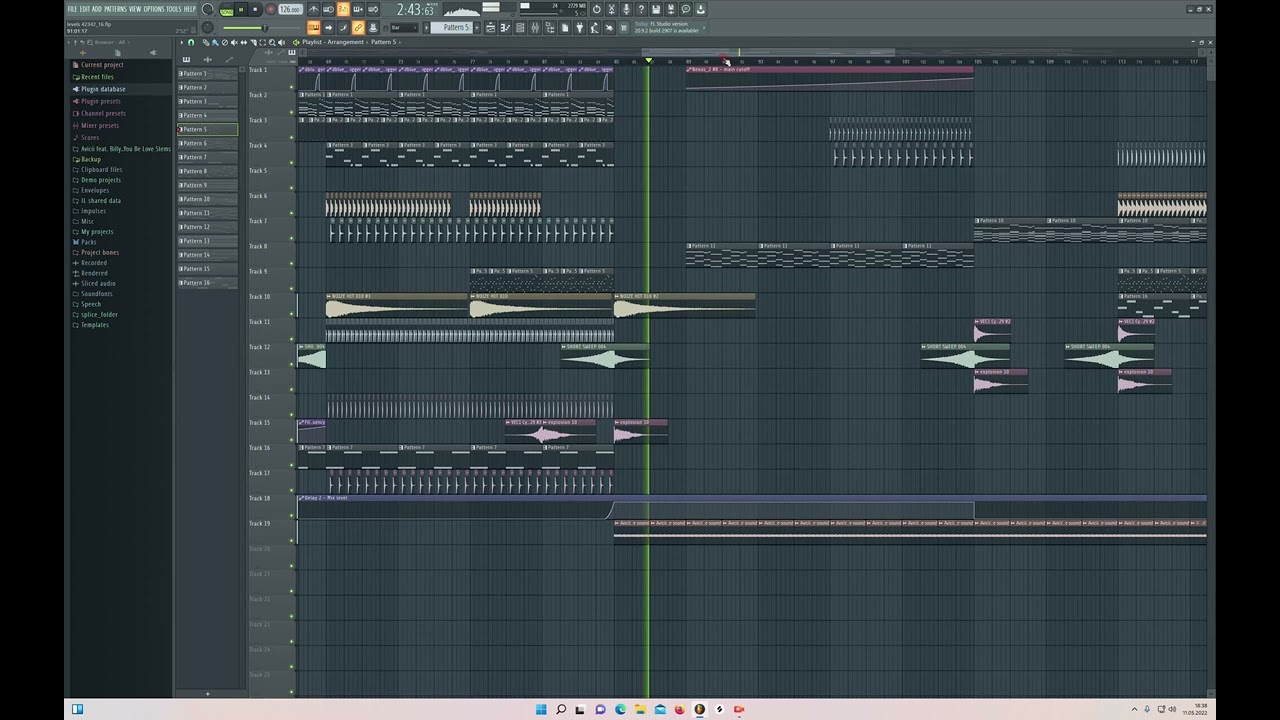Click the record button in transport
1280x720 pixels.
click(270, 9)
